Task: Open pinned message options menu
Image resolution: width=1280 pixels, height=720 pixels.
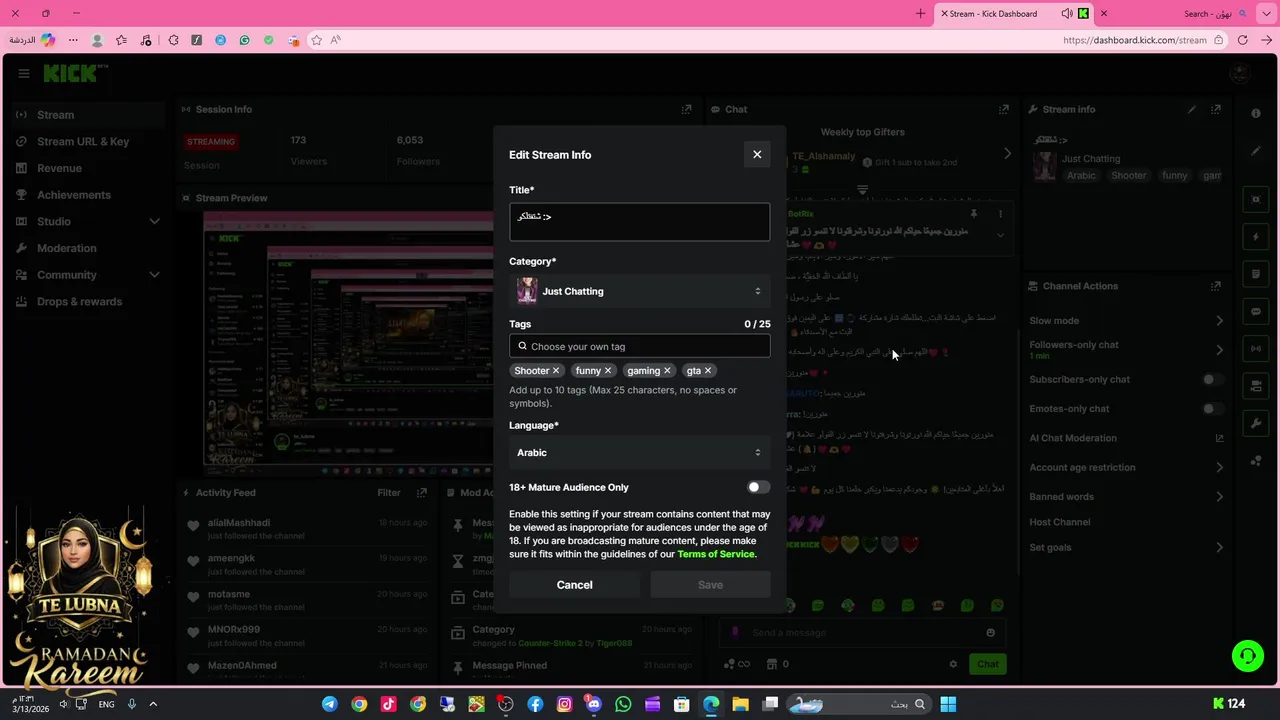Action: pyautogui.click(x=1000, y=214)
